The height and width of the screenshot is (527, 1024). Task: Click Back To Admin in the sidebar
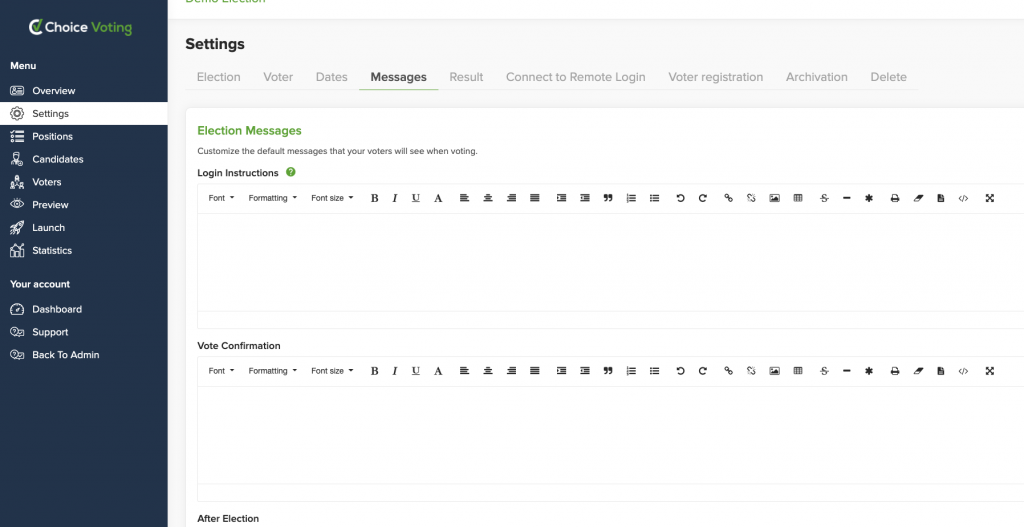click(84, 355)
